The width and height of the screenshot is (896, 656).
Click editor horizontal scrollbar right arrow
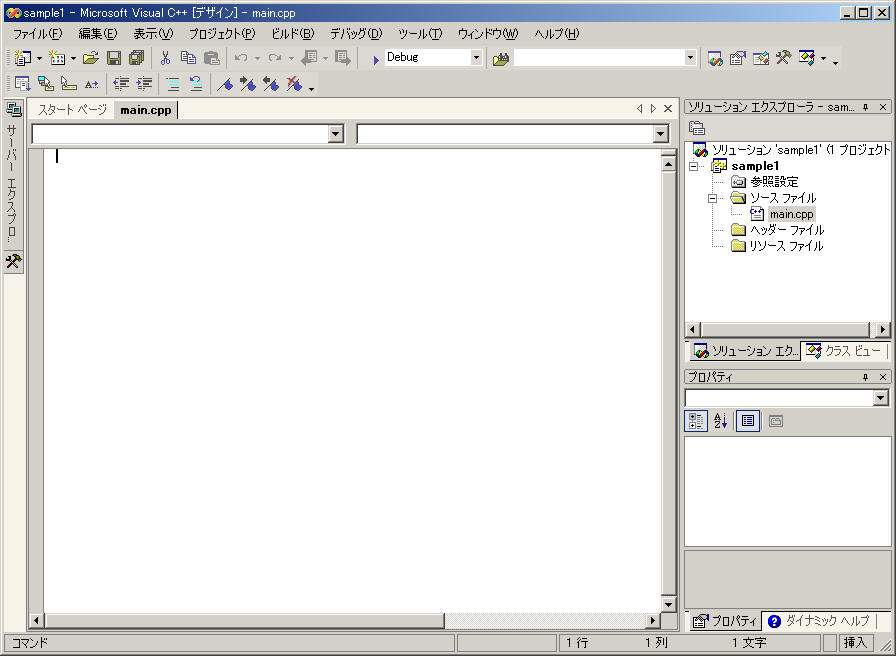(x=652, y=621)
